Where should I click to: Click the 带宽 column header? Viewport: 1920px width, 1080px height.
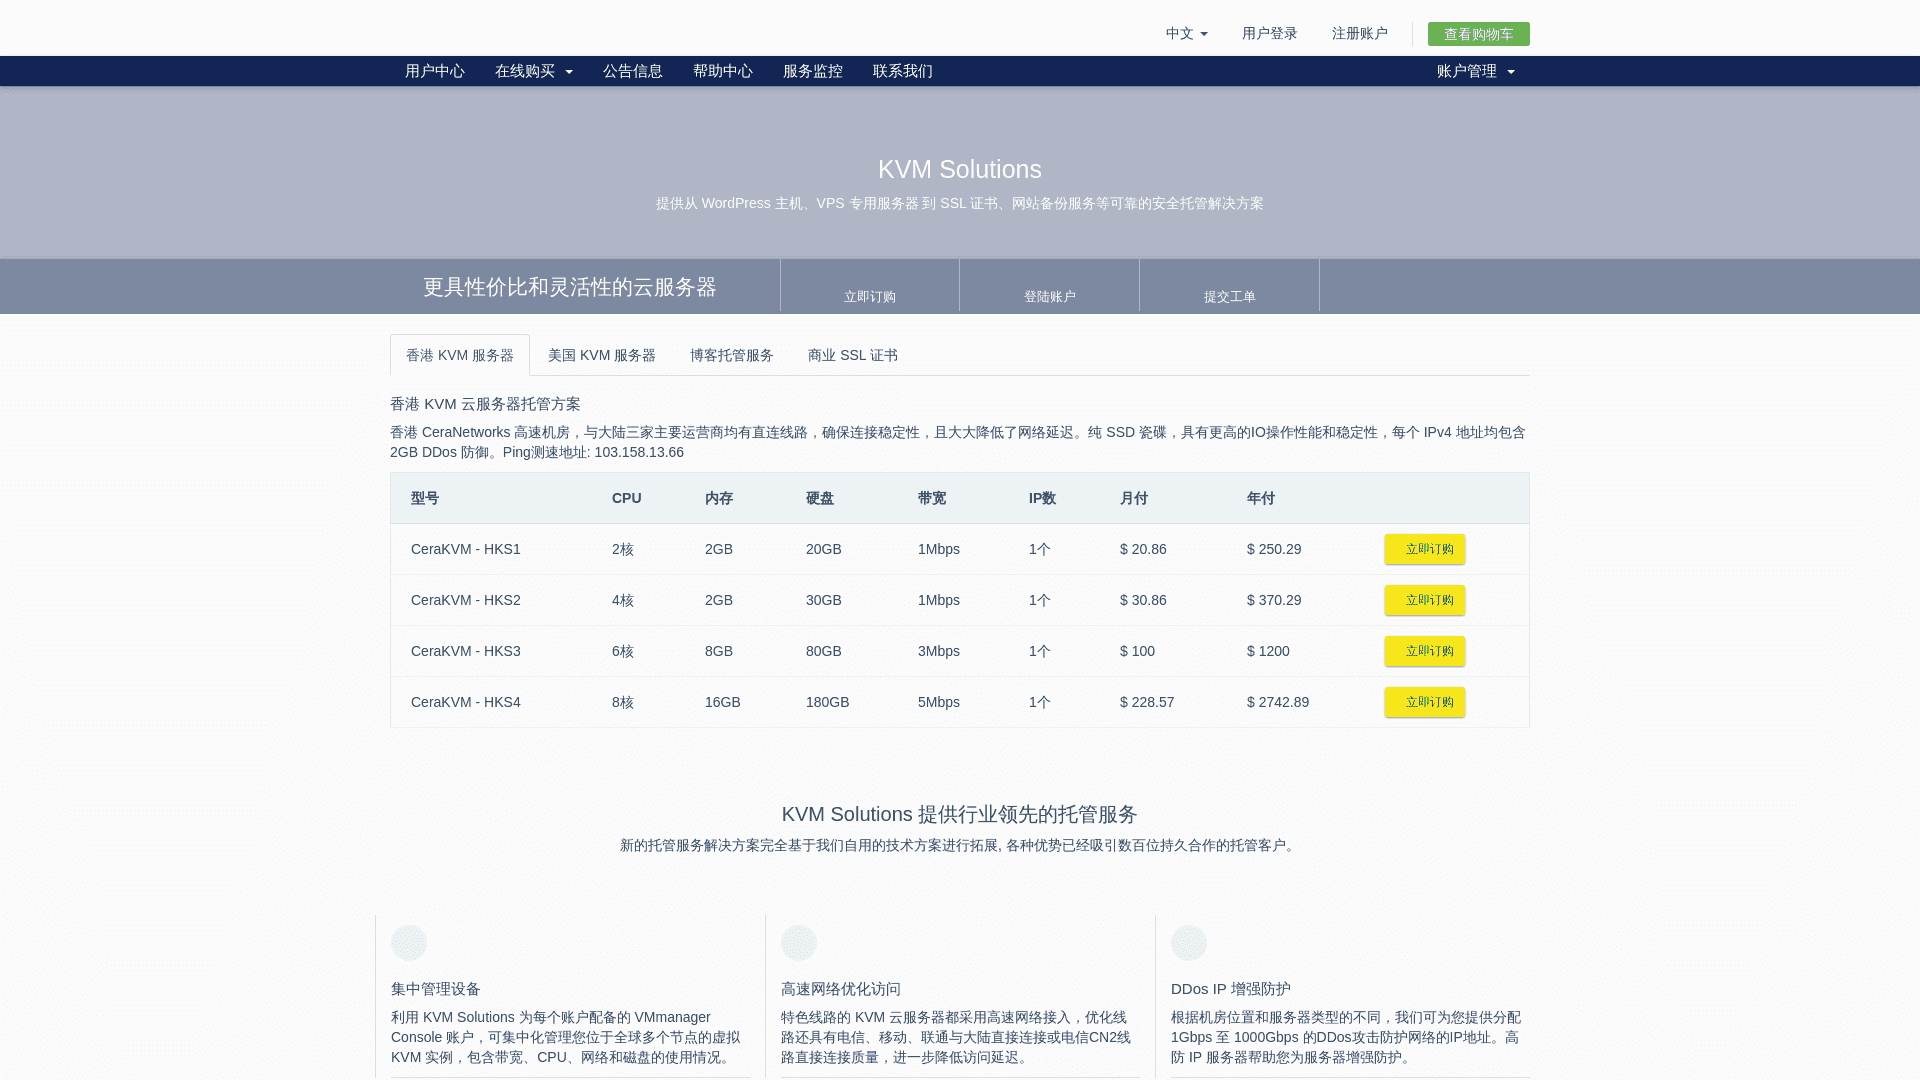pyautogui.click(x=932, y=498)
